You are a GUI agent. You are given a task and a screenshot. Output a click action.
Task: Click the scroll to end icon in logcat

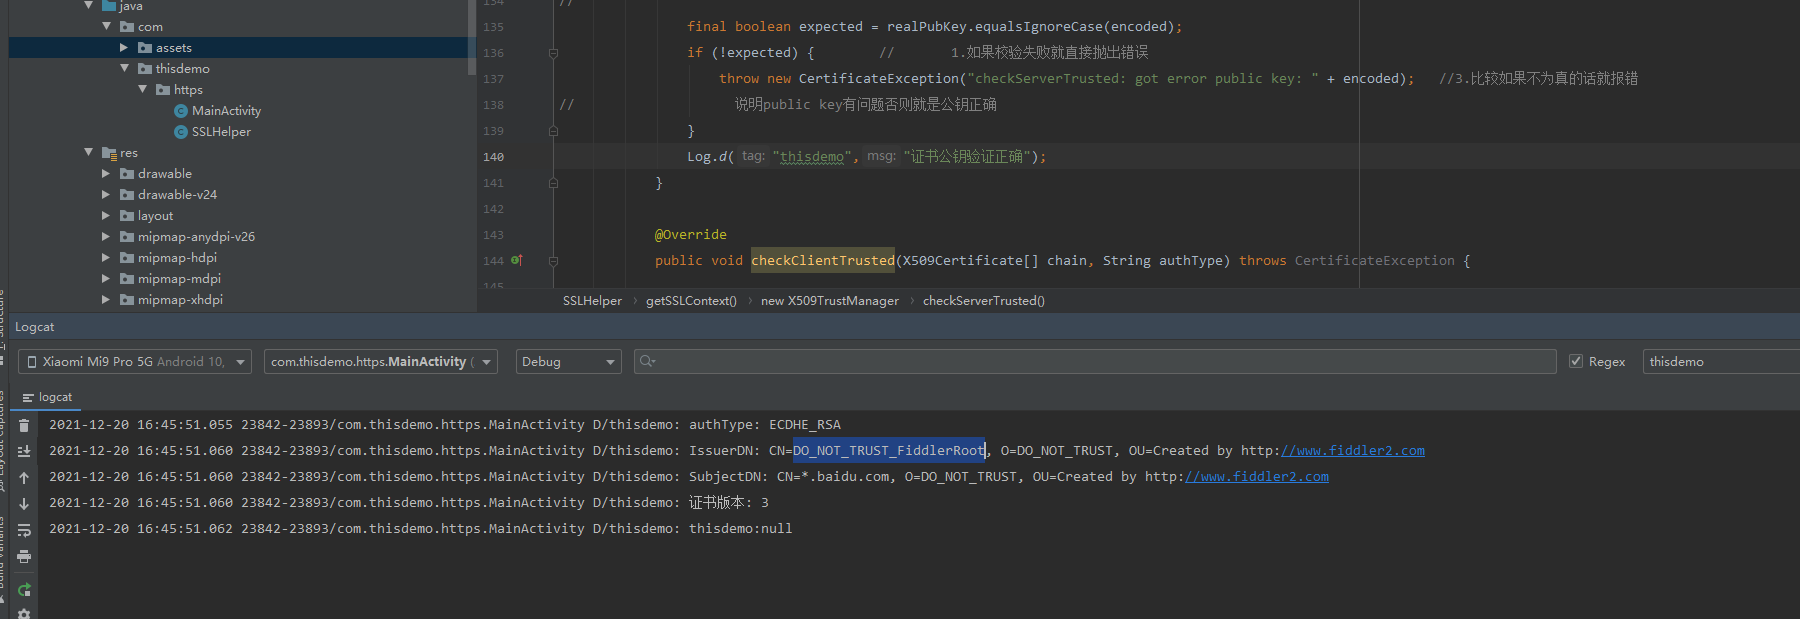[x=24, y=452]
